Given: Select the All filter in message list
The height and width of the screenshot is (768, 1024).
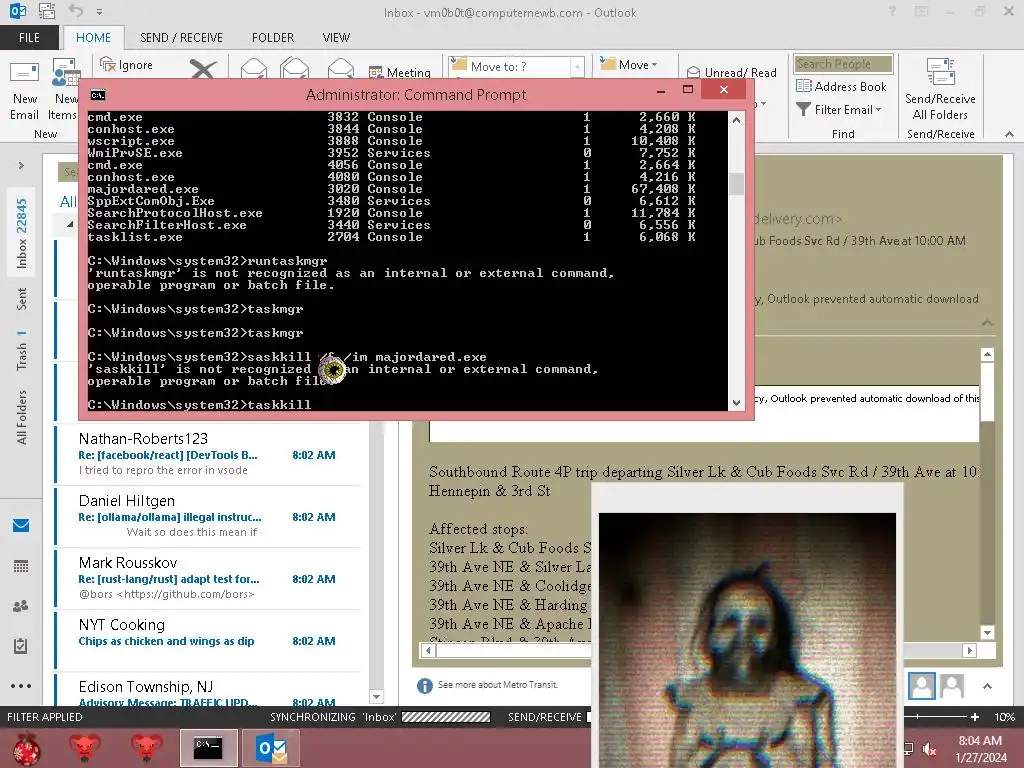Looking at the screenshot, I should click(x=68, y=201).
